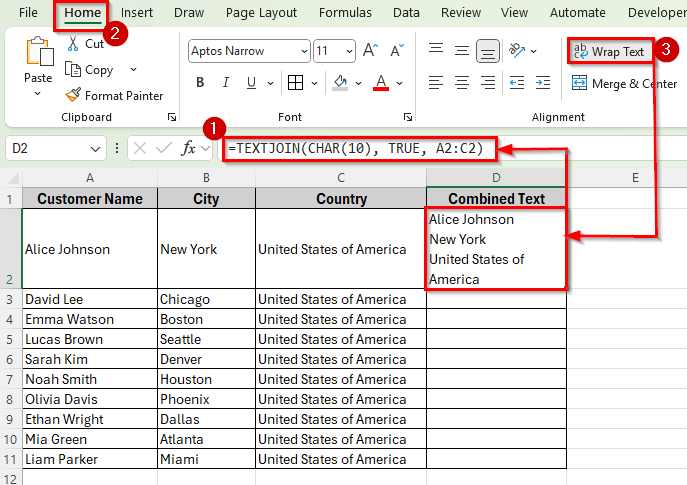
Task: Open the Aptos Narrow font name dropdown
Action: pos(304,51)
